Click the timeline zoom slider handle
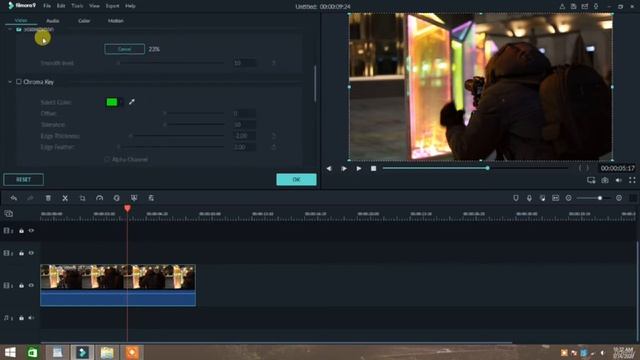640x360 pixels. coord(600,198)
